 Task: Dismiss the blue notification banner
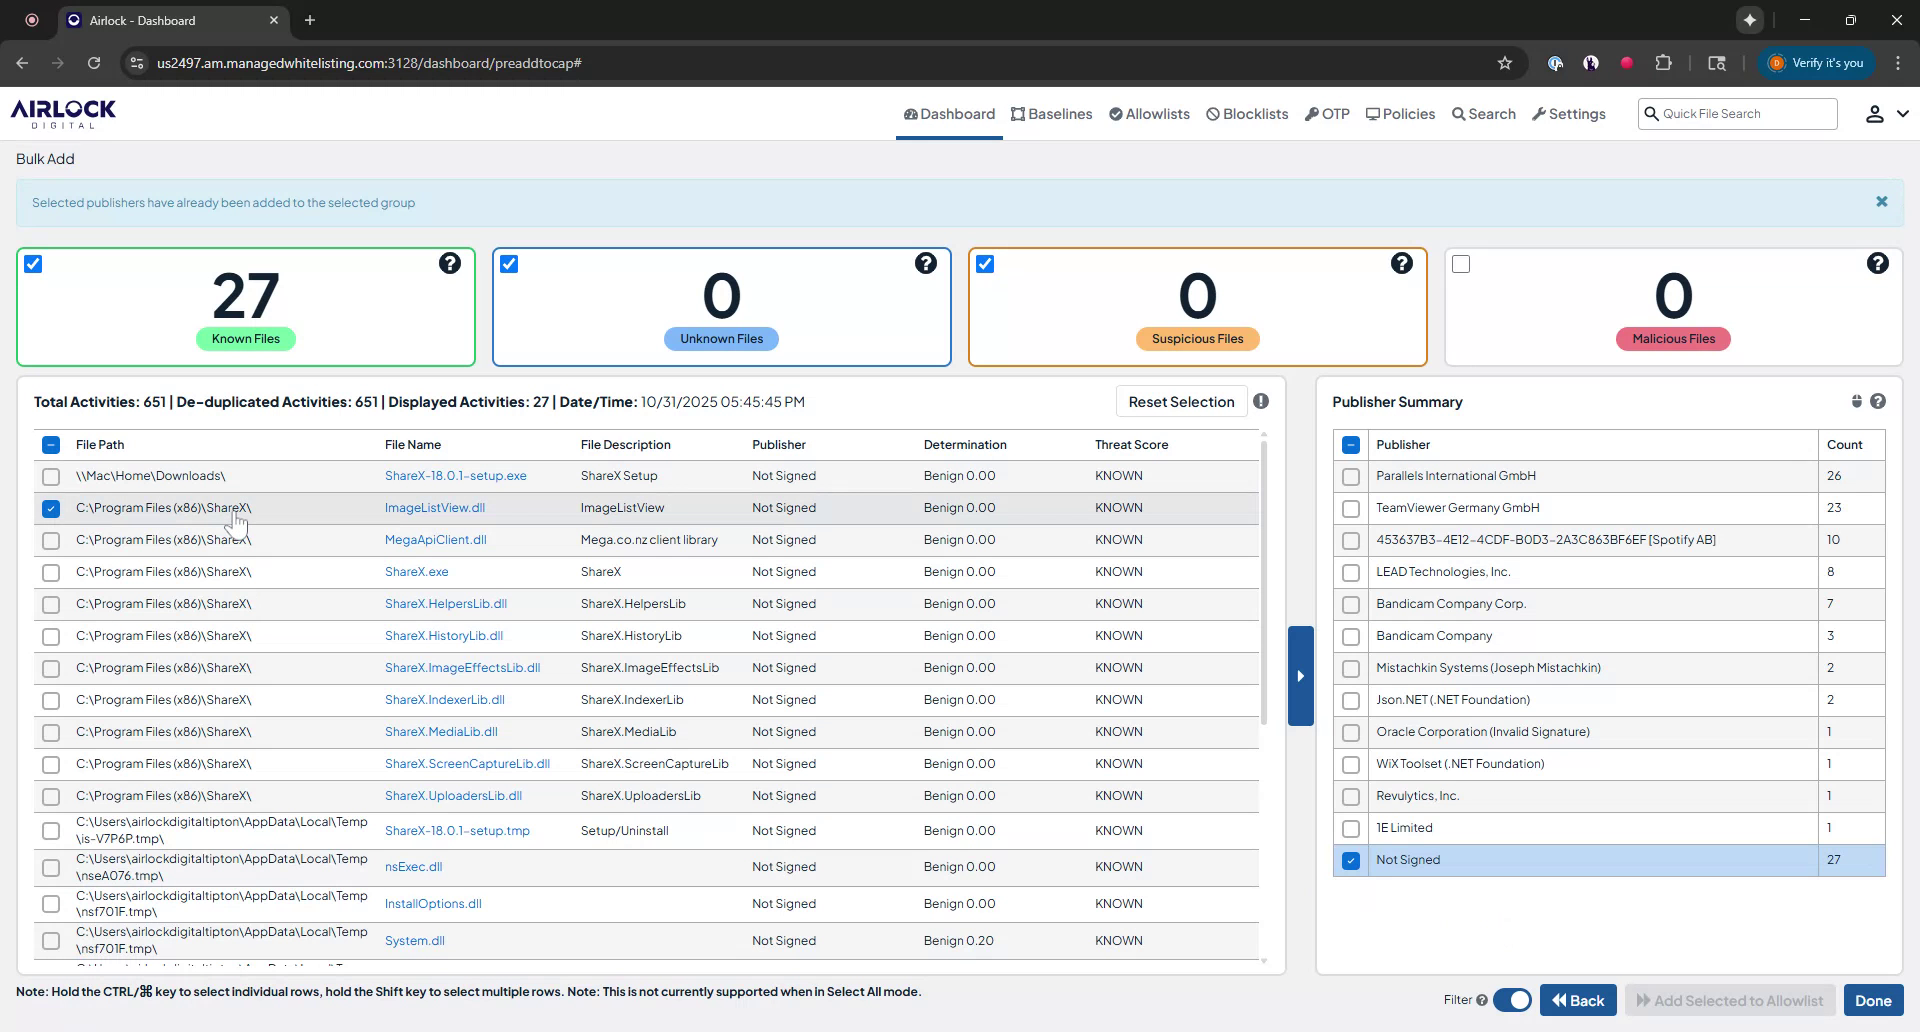click(x=1881, y=202)
